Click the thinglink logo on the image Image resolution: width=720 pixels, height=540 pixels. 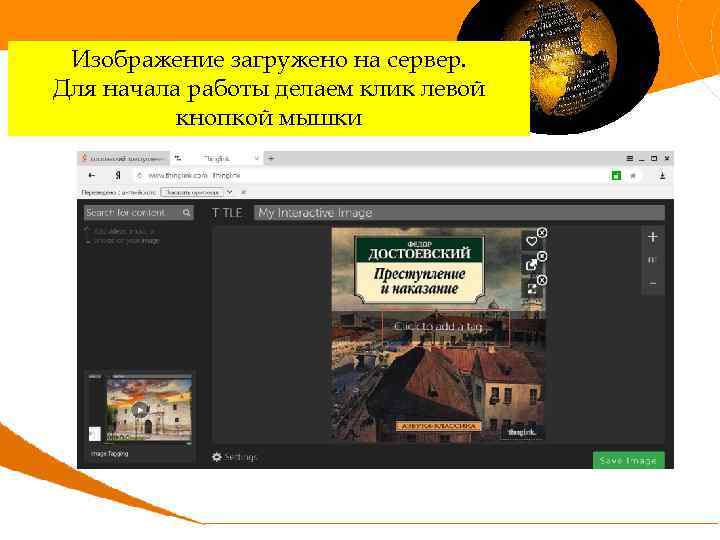point(521,432)
